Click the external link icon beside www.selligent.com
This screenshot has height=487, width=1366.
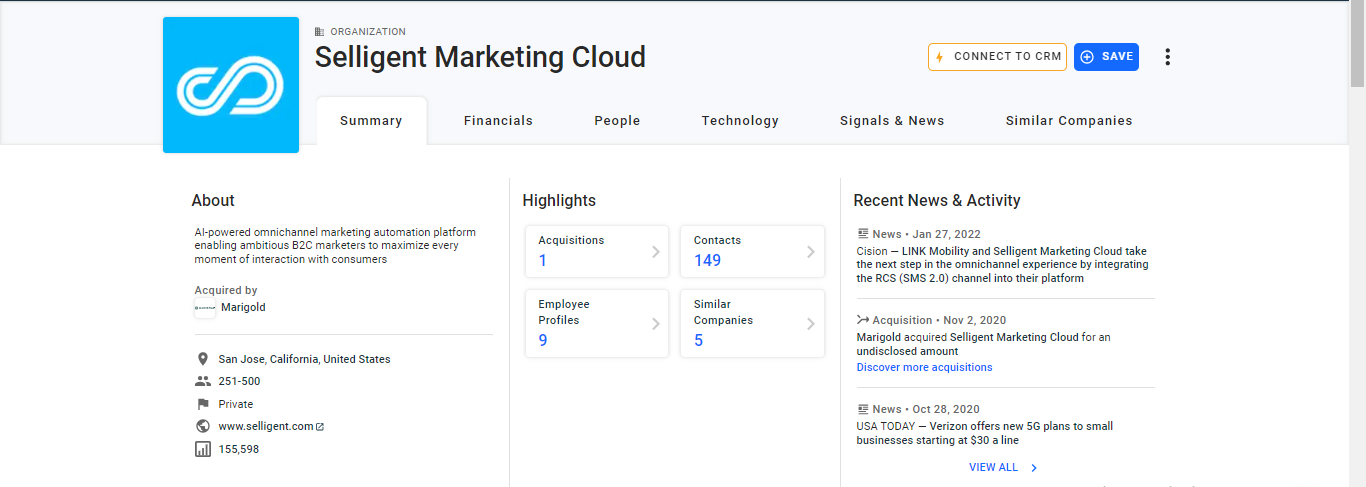coord(320,427)
